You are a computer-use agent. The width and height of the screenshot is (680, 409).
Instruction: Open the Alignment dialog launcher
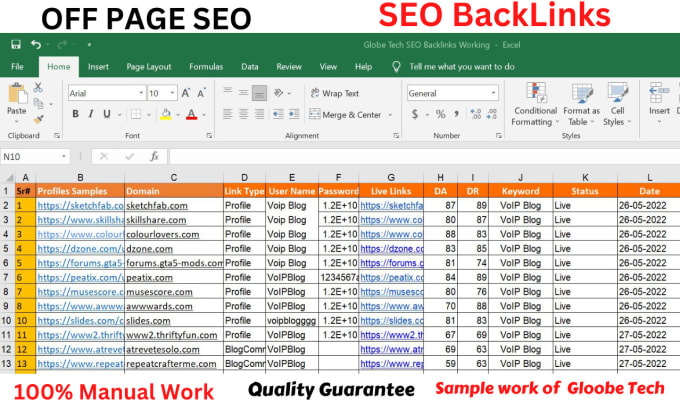tap(396, 136)
